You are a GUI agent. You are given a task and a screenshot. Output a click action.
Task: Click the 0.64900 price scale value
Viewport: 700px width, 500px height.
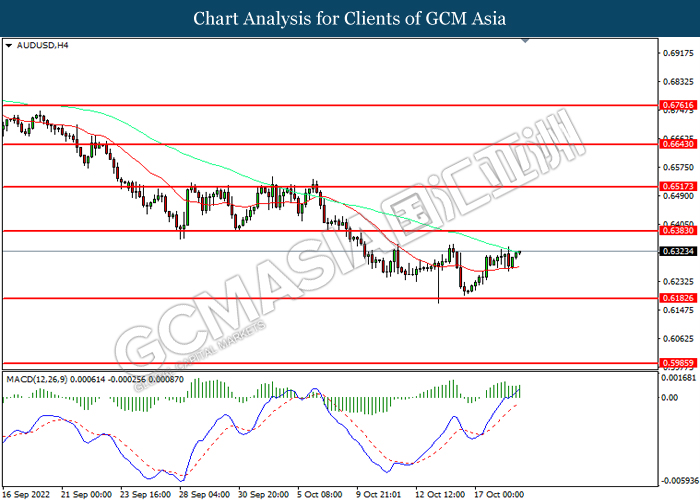coord(679,196)
